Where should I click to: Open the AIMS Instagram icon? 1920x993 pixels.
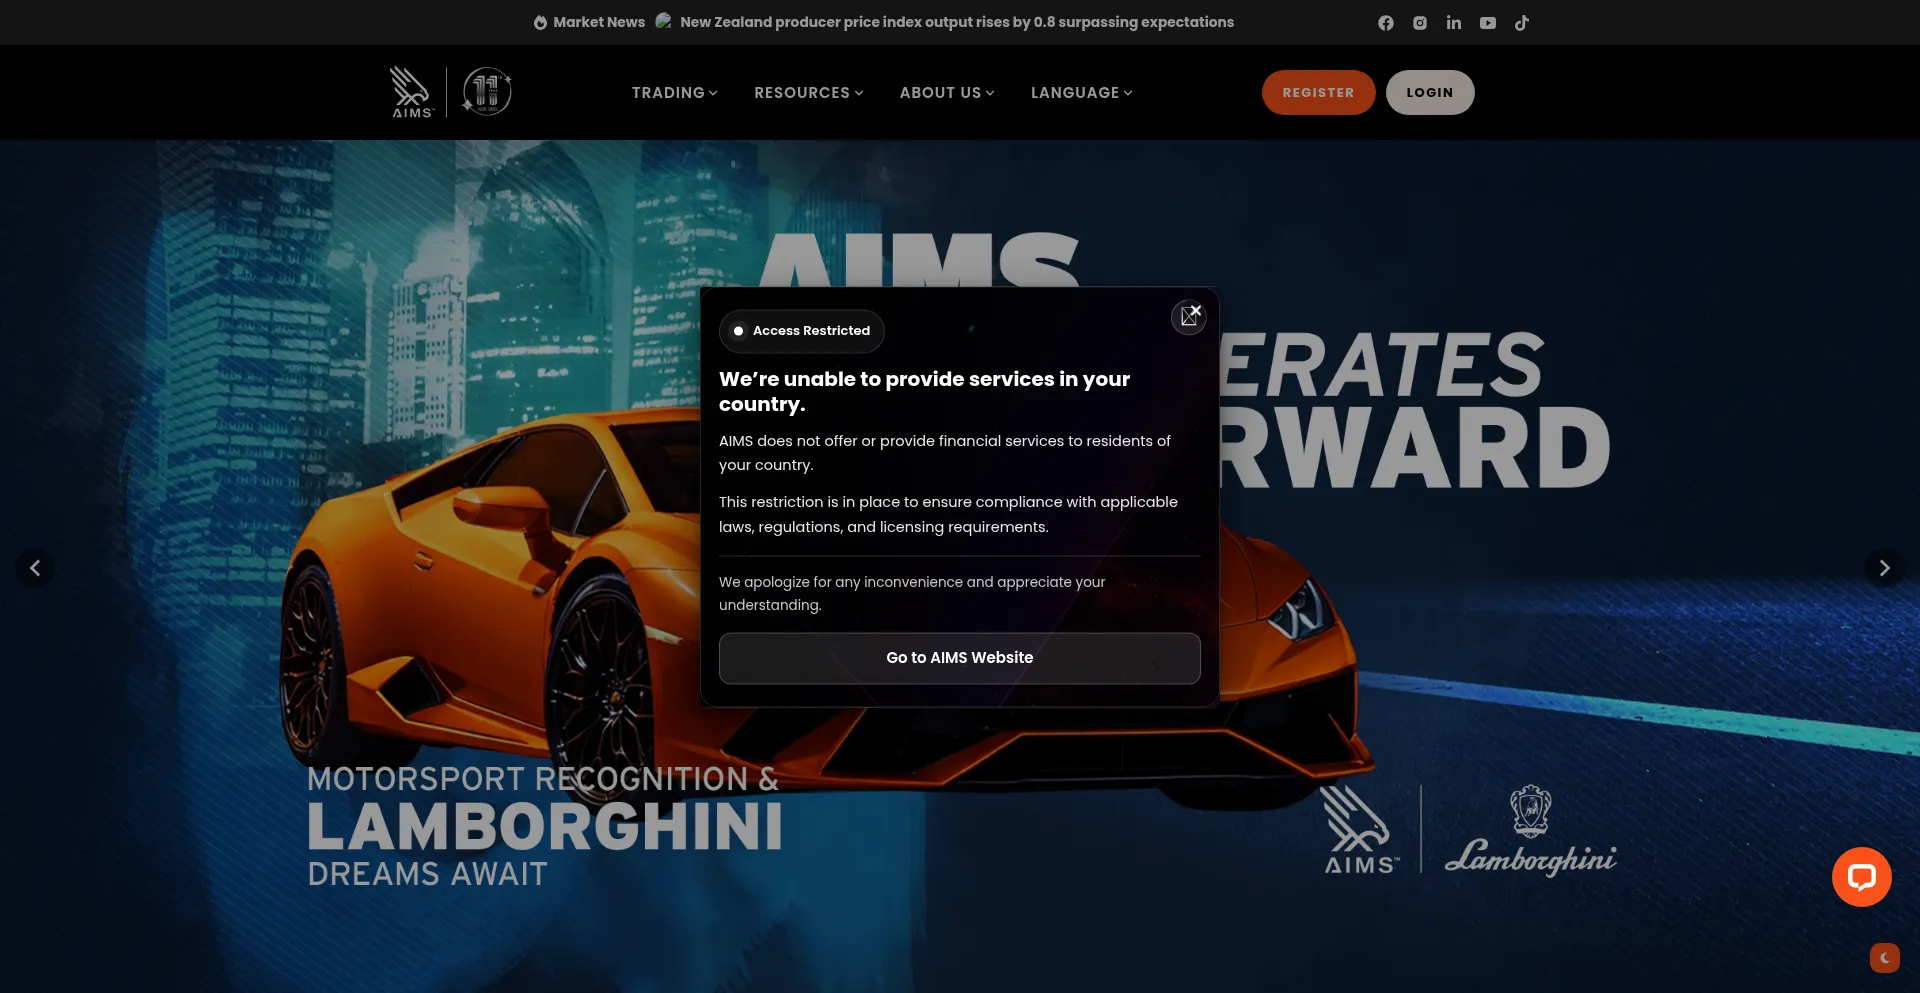point(1419,23)
